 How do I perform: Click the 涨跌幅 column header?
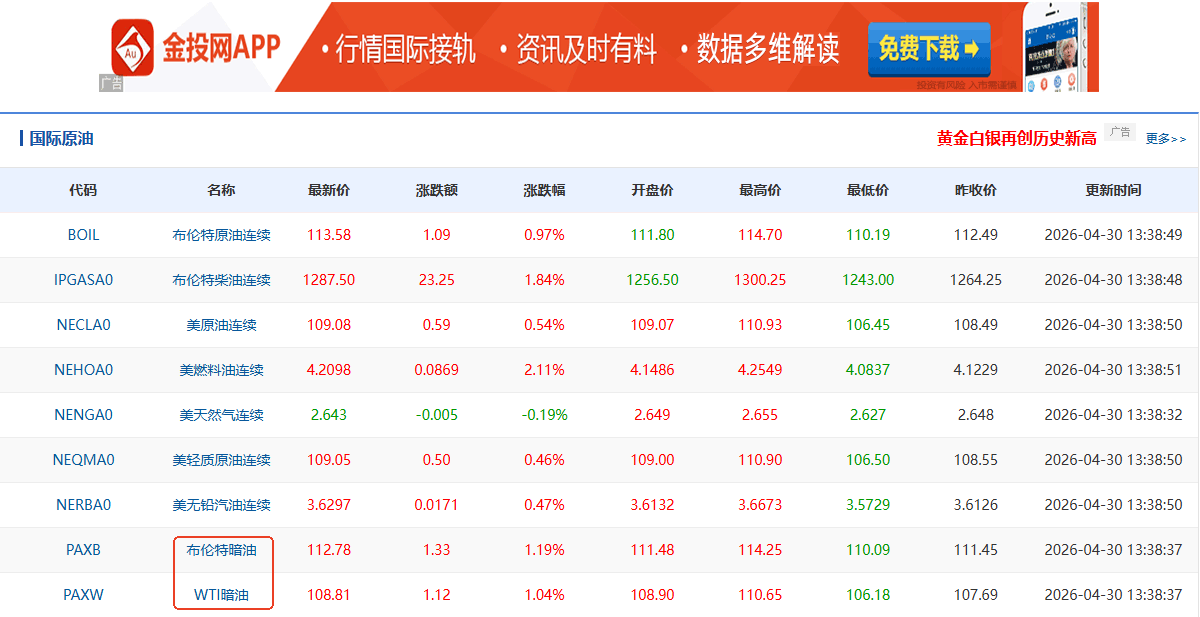click(544, 190)
